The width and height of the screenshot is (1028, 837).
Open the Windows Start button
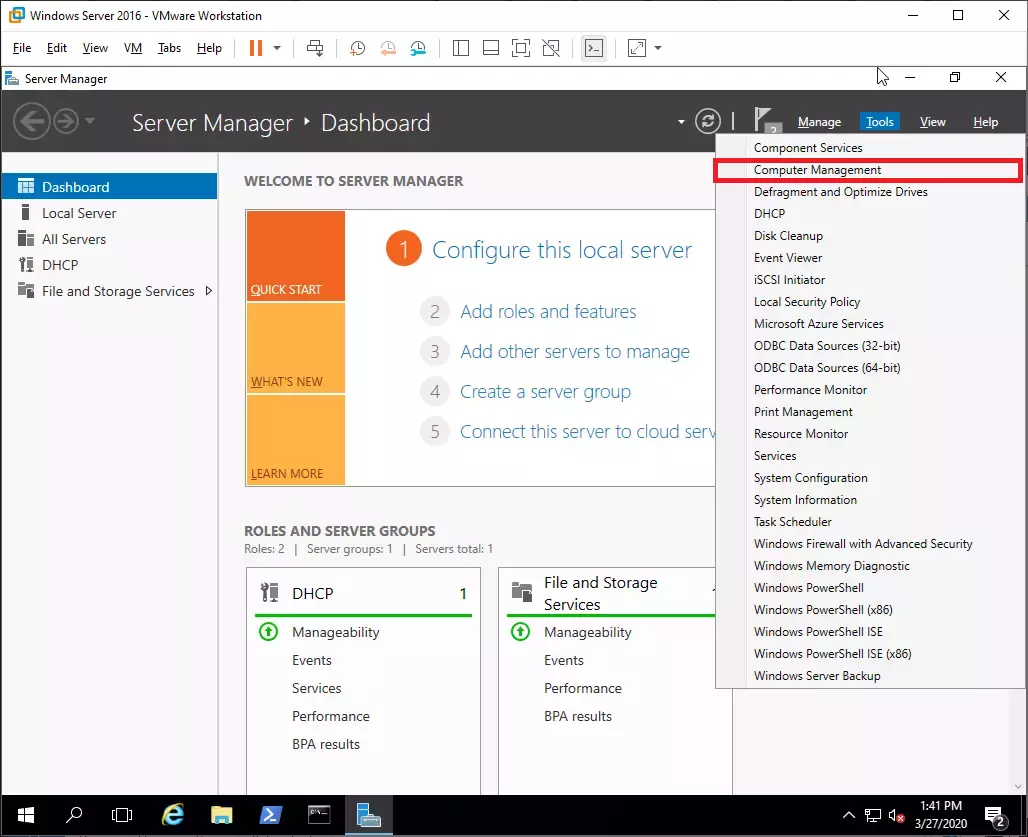[26, 815]
